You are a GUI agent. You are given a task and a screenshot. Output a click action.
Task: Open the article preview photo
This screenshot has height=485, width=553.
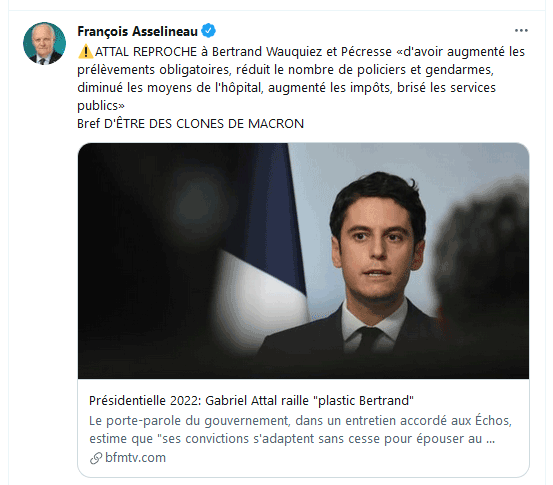(303, 261)
